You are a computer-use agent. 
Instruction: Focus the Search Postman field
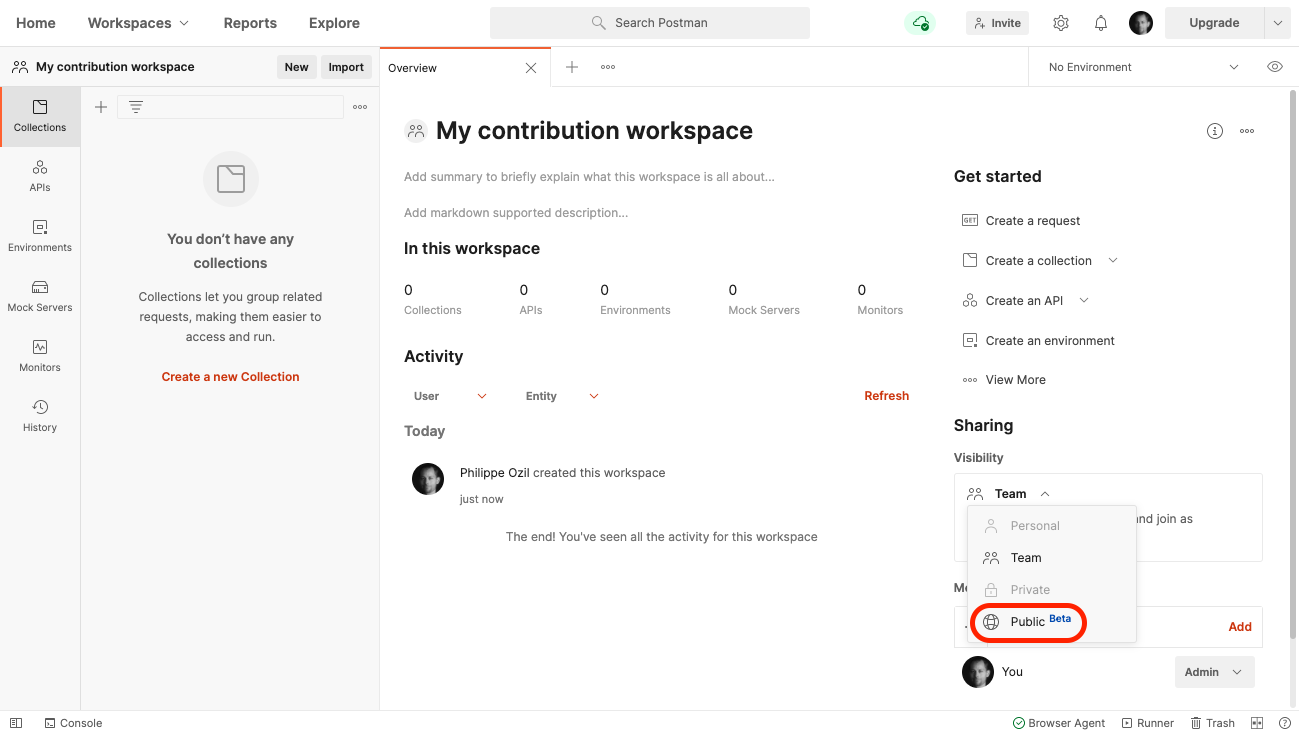pos(650,23)
